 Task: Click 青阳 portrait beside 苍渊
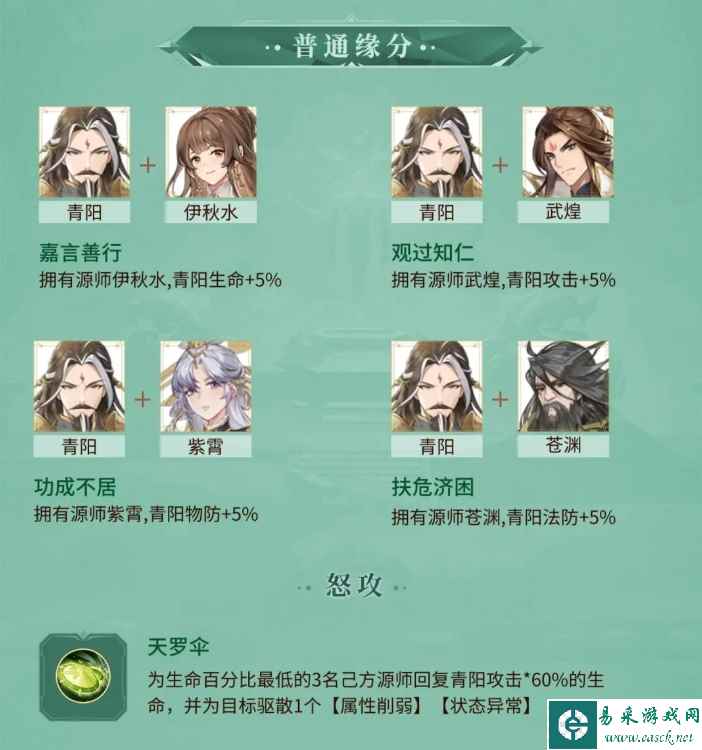437,386
